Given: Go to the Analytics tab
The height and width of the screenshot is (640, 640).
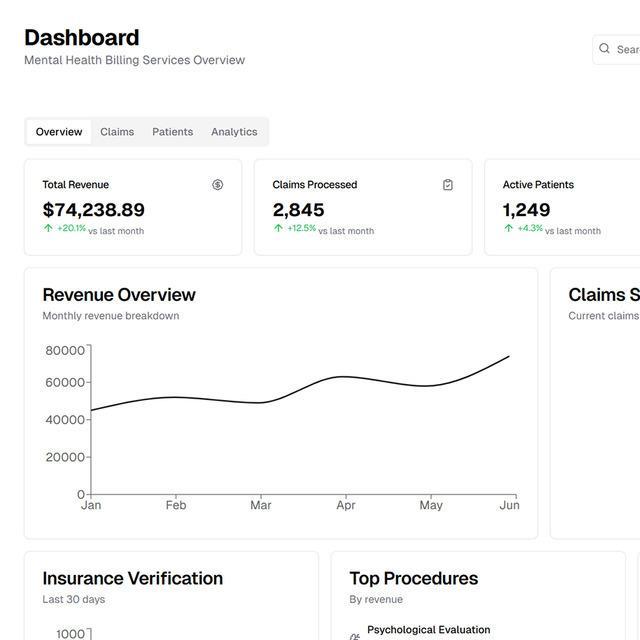Looking at the screenshot, I should point(234,132).
